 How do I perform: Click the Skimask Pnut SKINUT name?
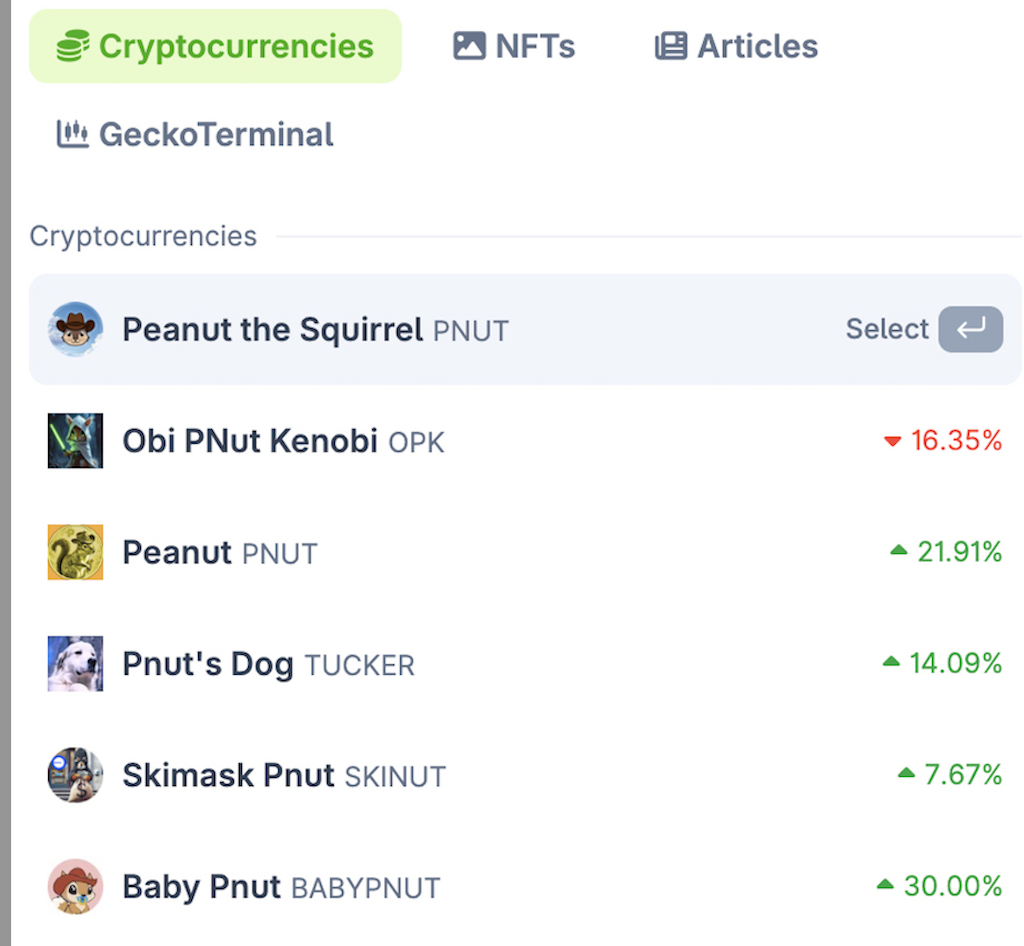coord(284,776)
